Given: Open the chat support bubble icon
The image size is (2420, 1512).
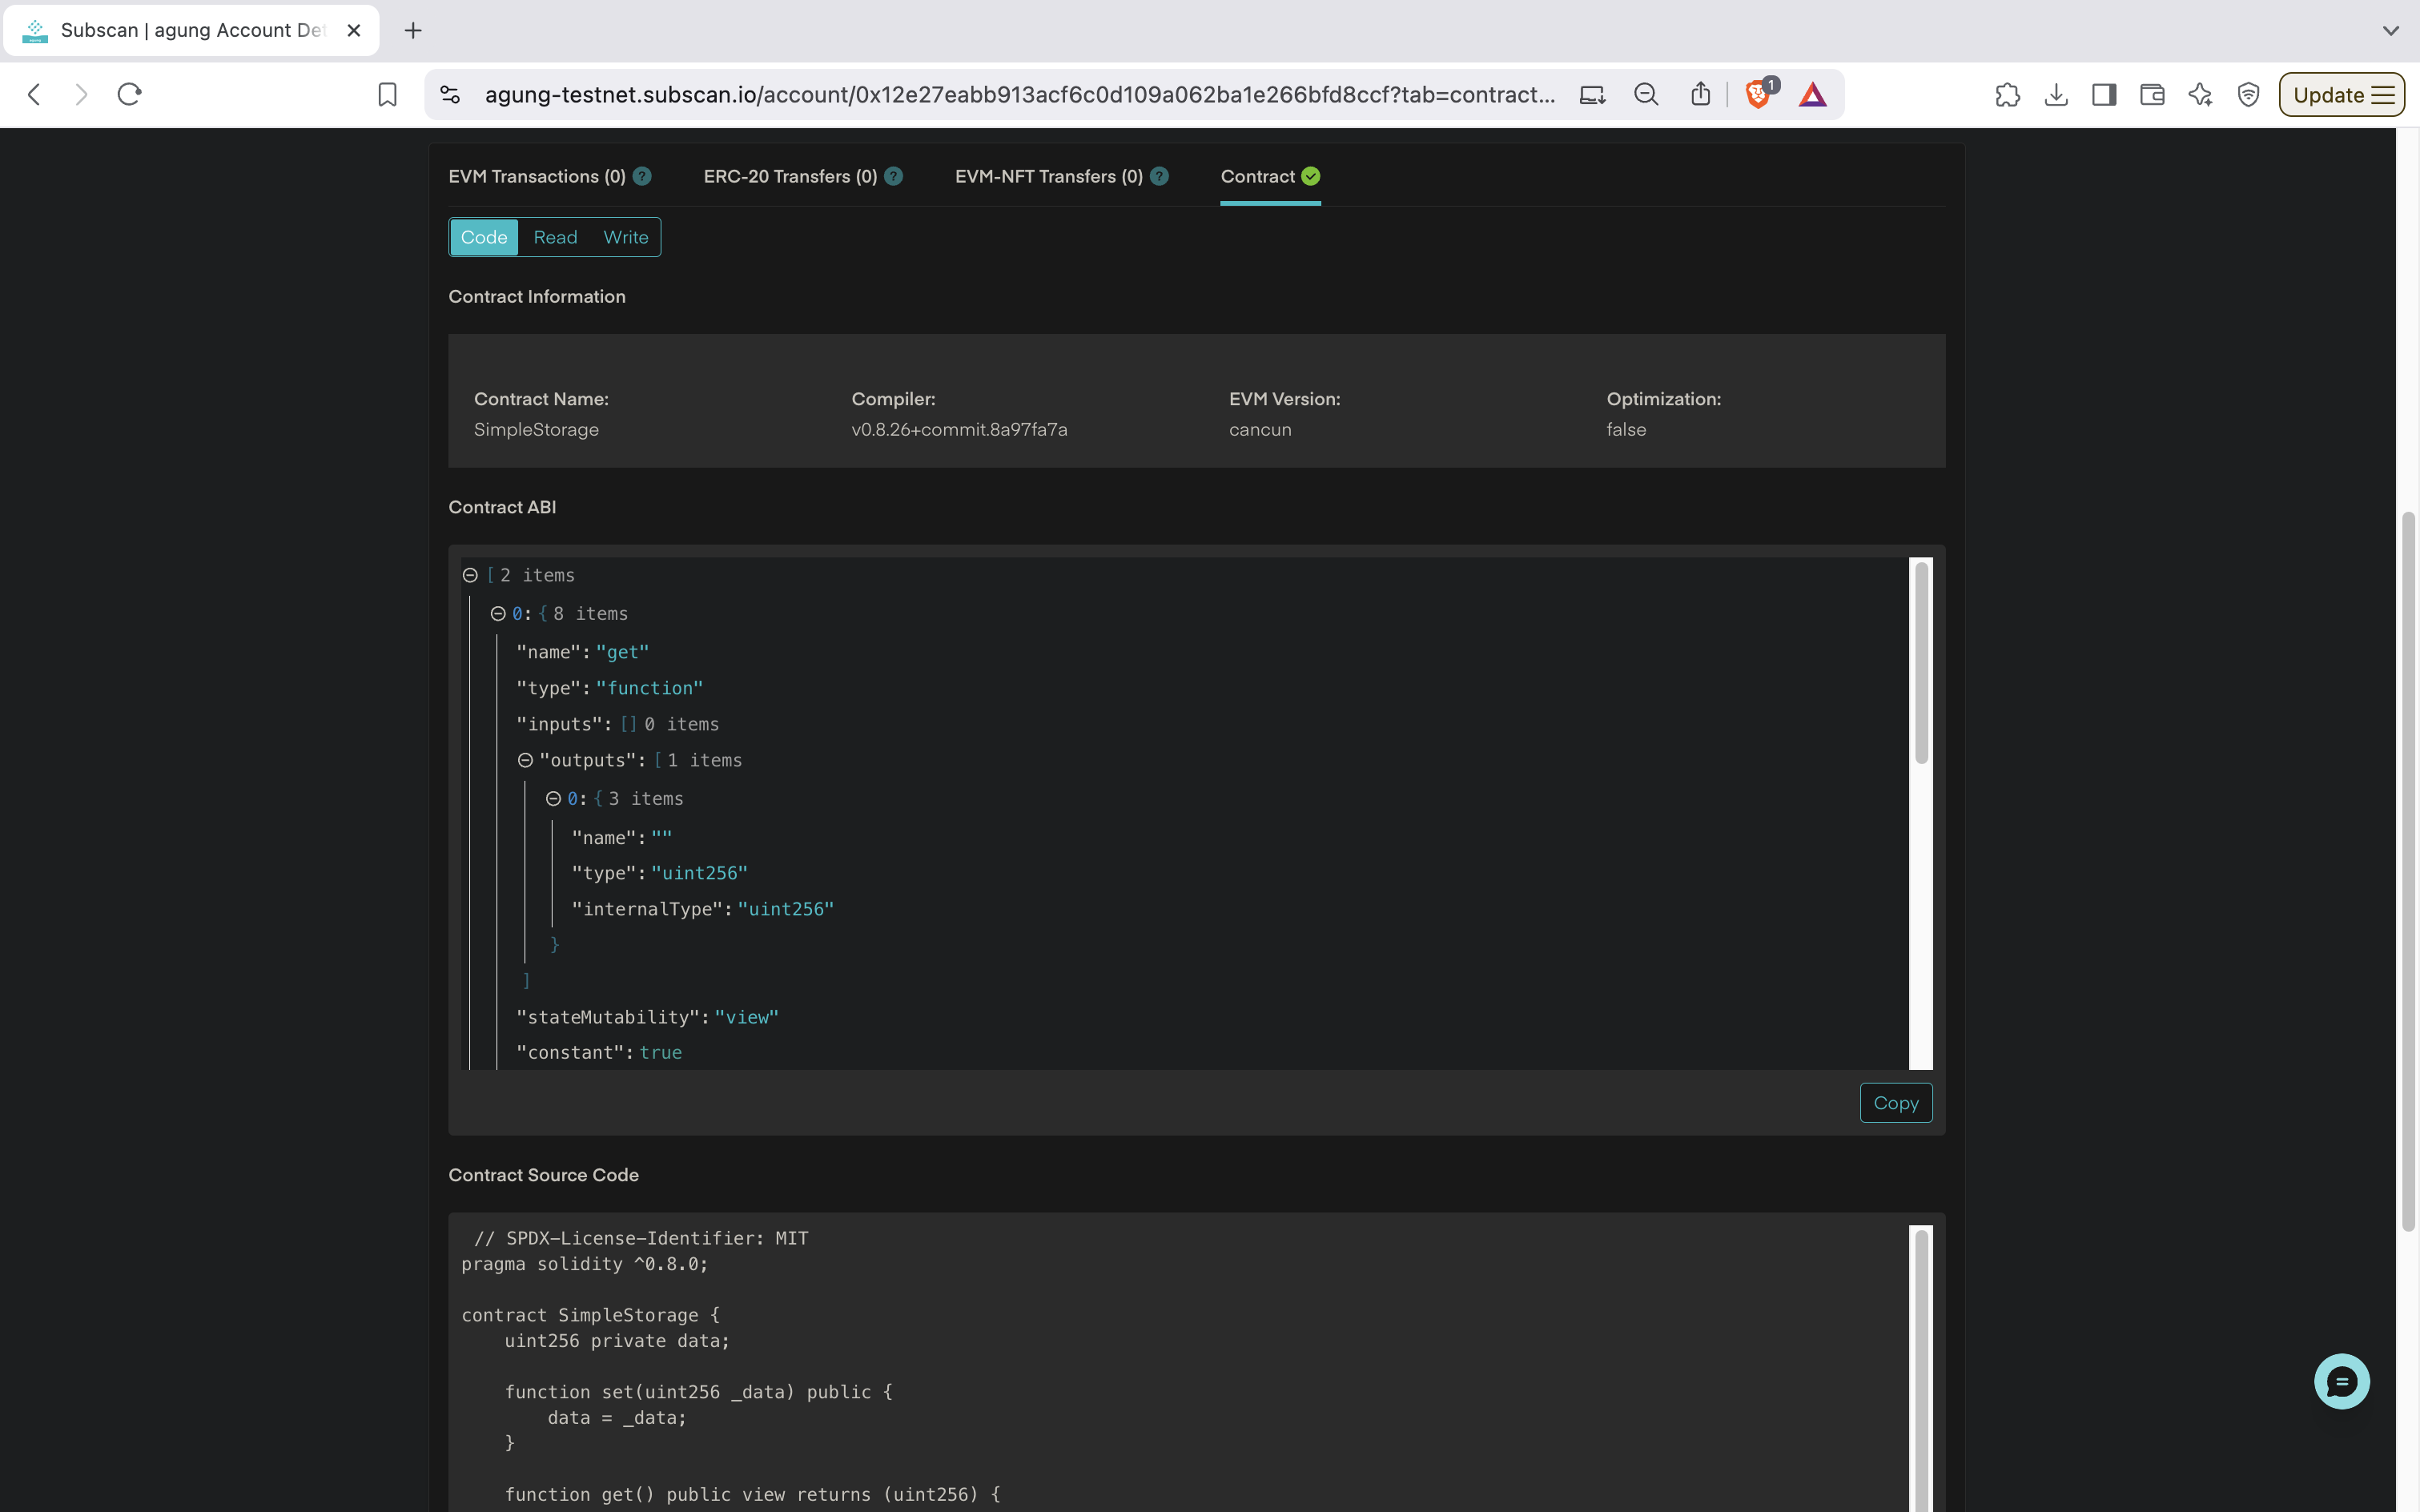Looking at the screenshot, I should coord(2341,1381).
